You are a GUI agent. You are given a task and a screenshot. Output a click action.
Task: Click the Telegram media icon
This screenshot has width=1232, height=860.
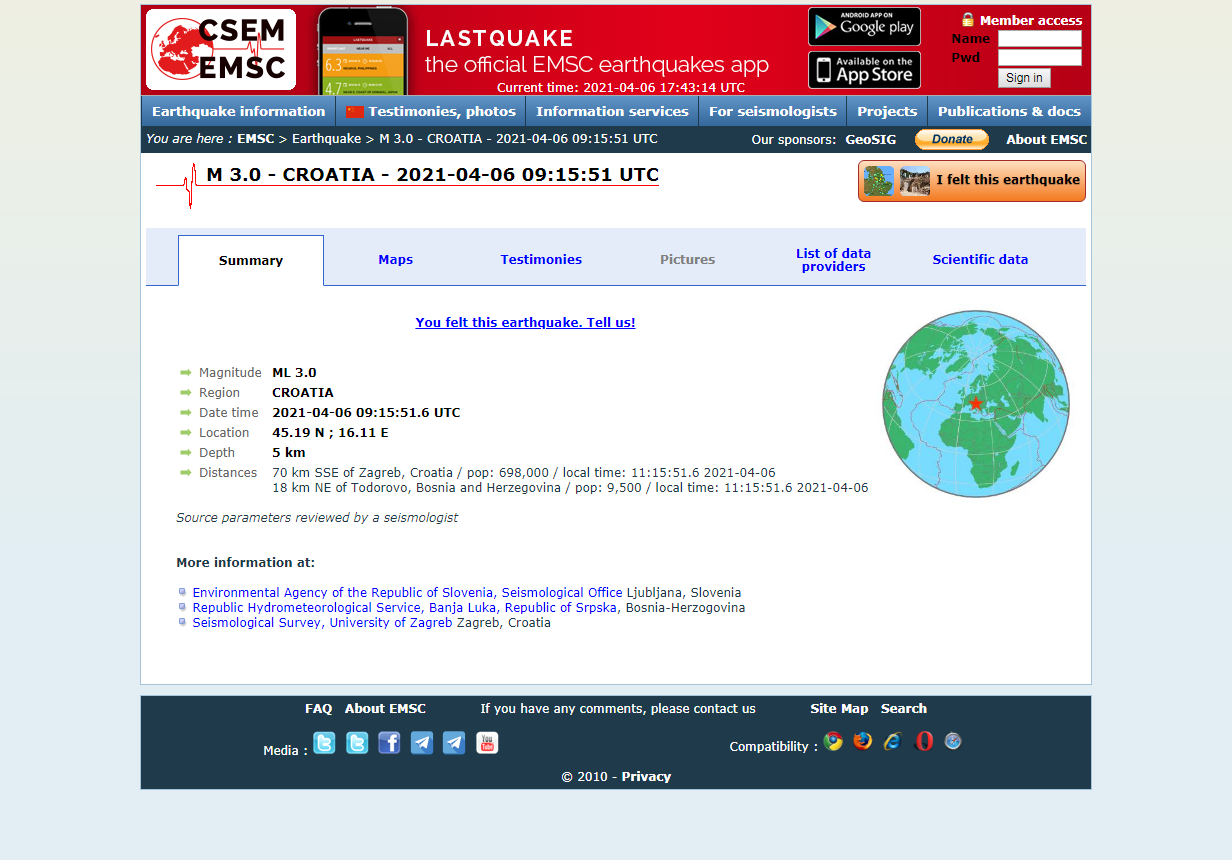(421, 743)
